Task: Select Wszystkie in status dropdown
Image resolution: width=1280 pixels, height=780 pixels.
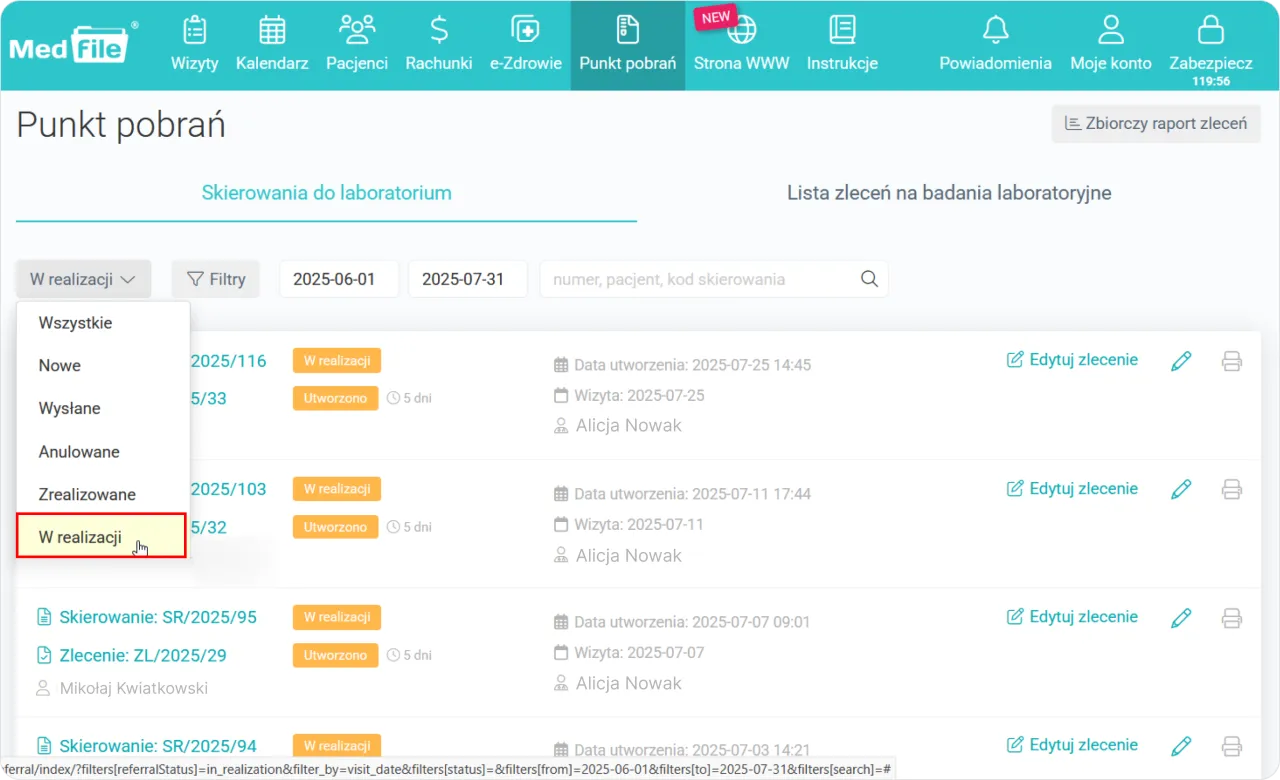Action: point(75,323)
